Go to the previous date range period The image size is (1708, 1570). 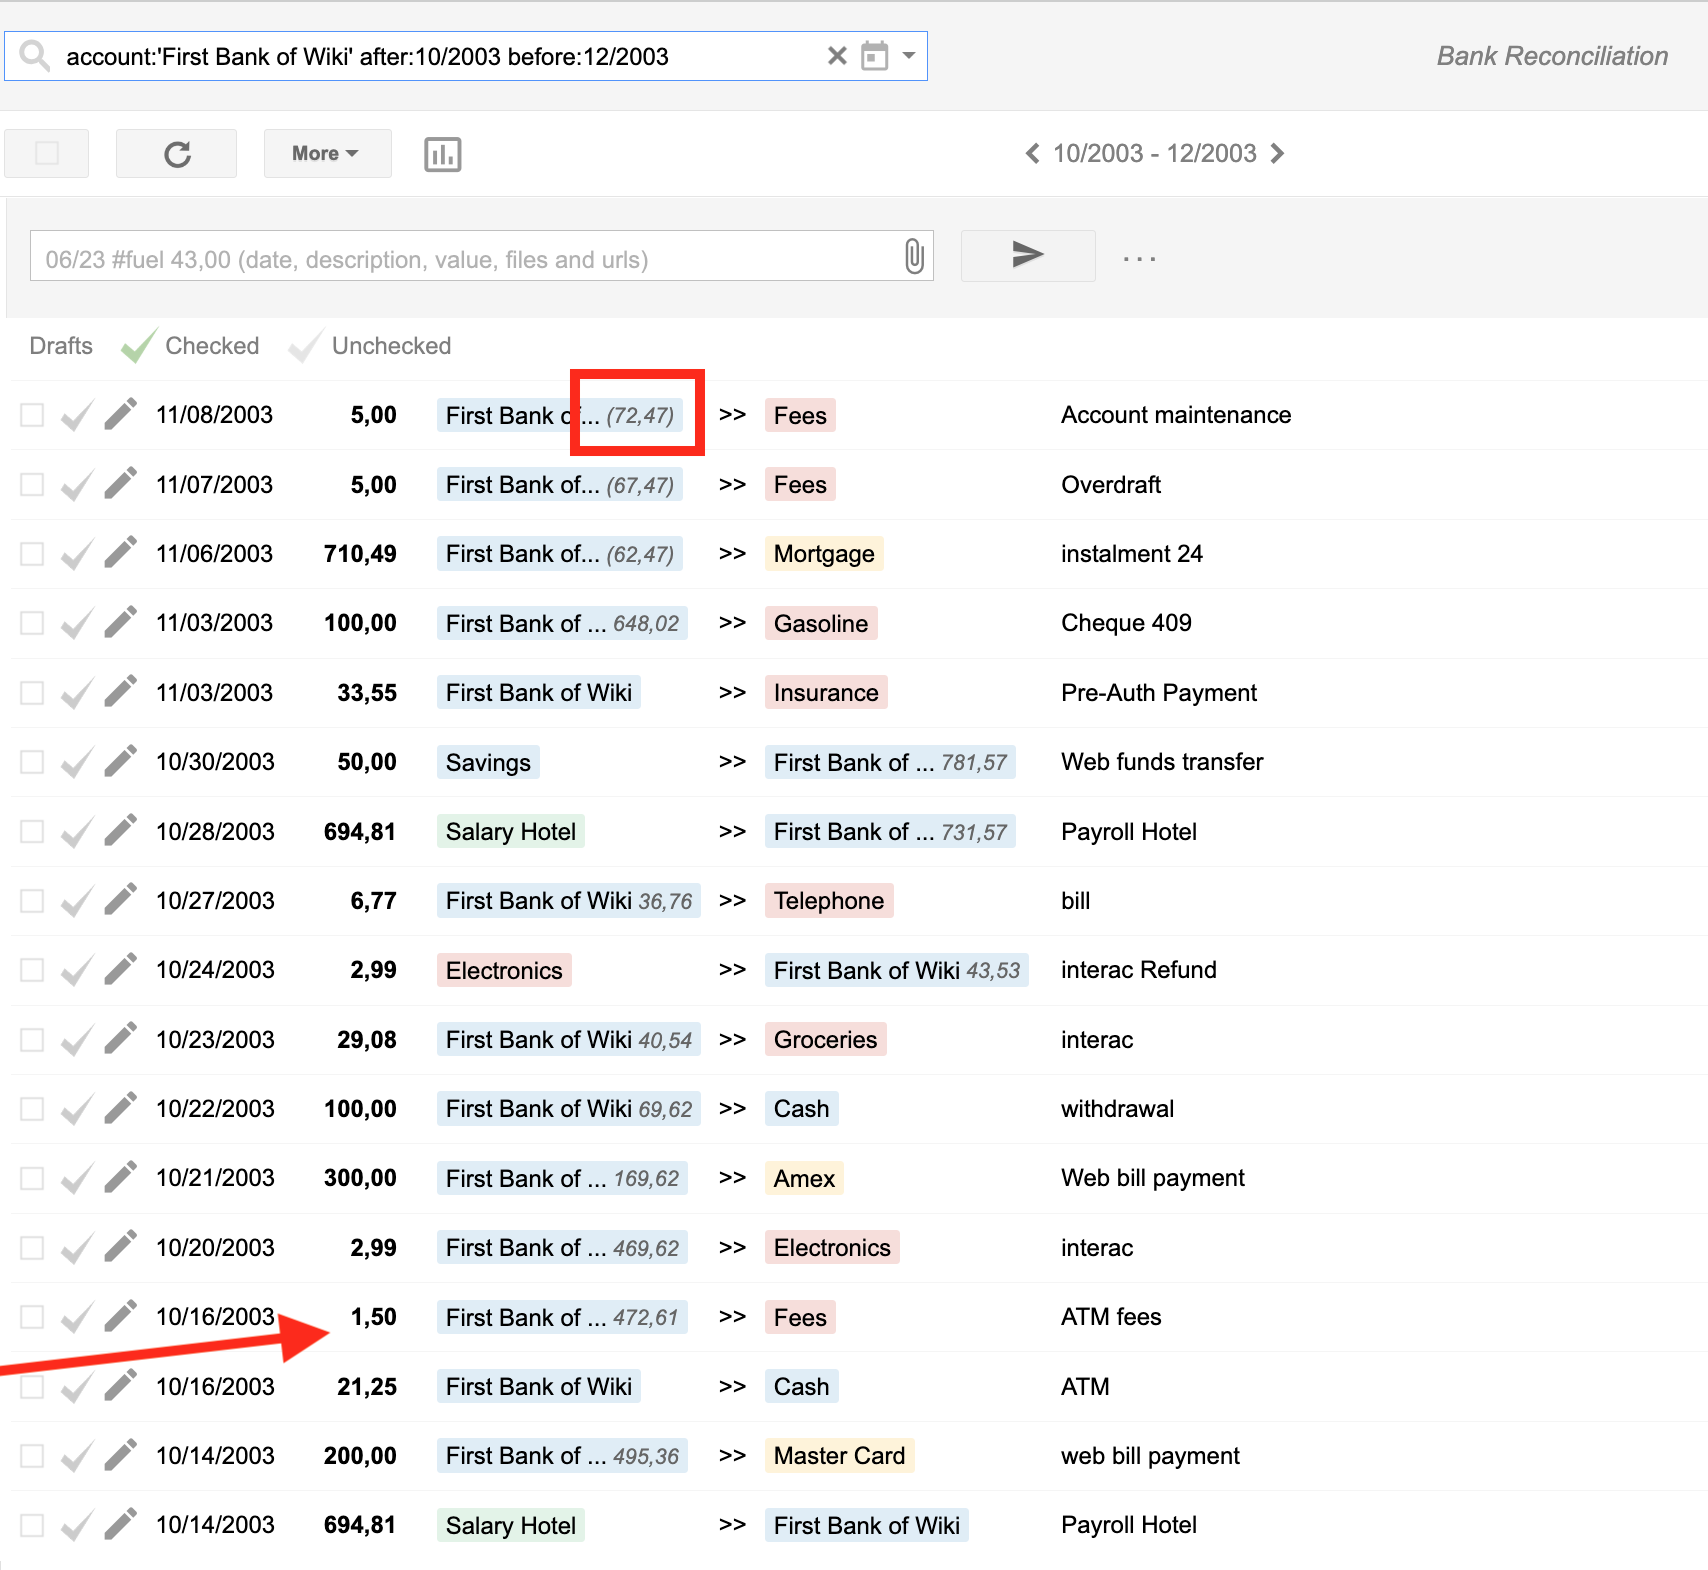[x=1033, y=153]
